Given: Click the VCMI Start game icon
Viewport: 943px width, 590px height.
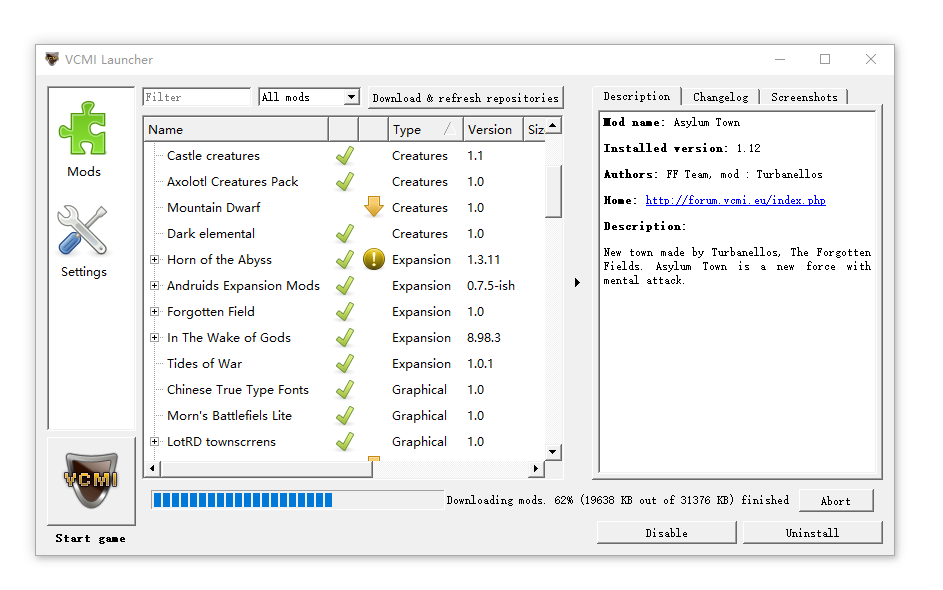Looking at the screenshot, I should [91, 478].
